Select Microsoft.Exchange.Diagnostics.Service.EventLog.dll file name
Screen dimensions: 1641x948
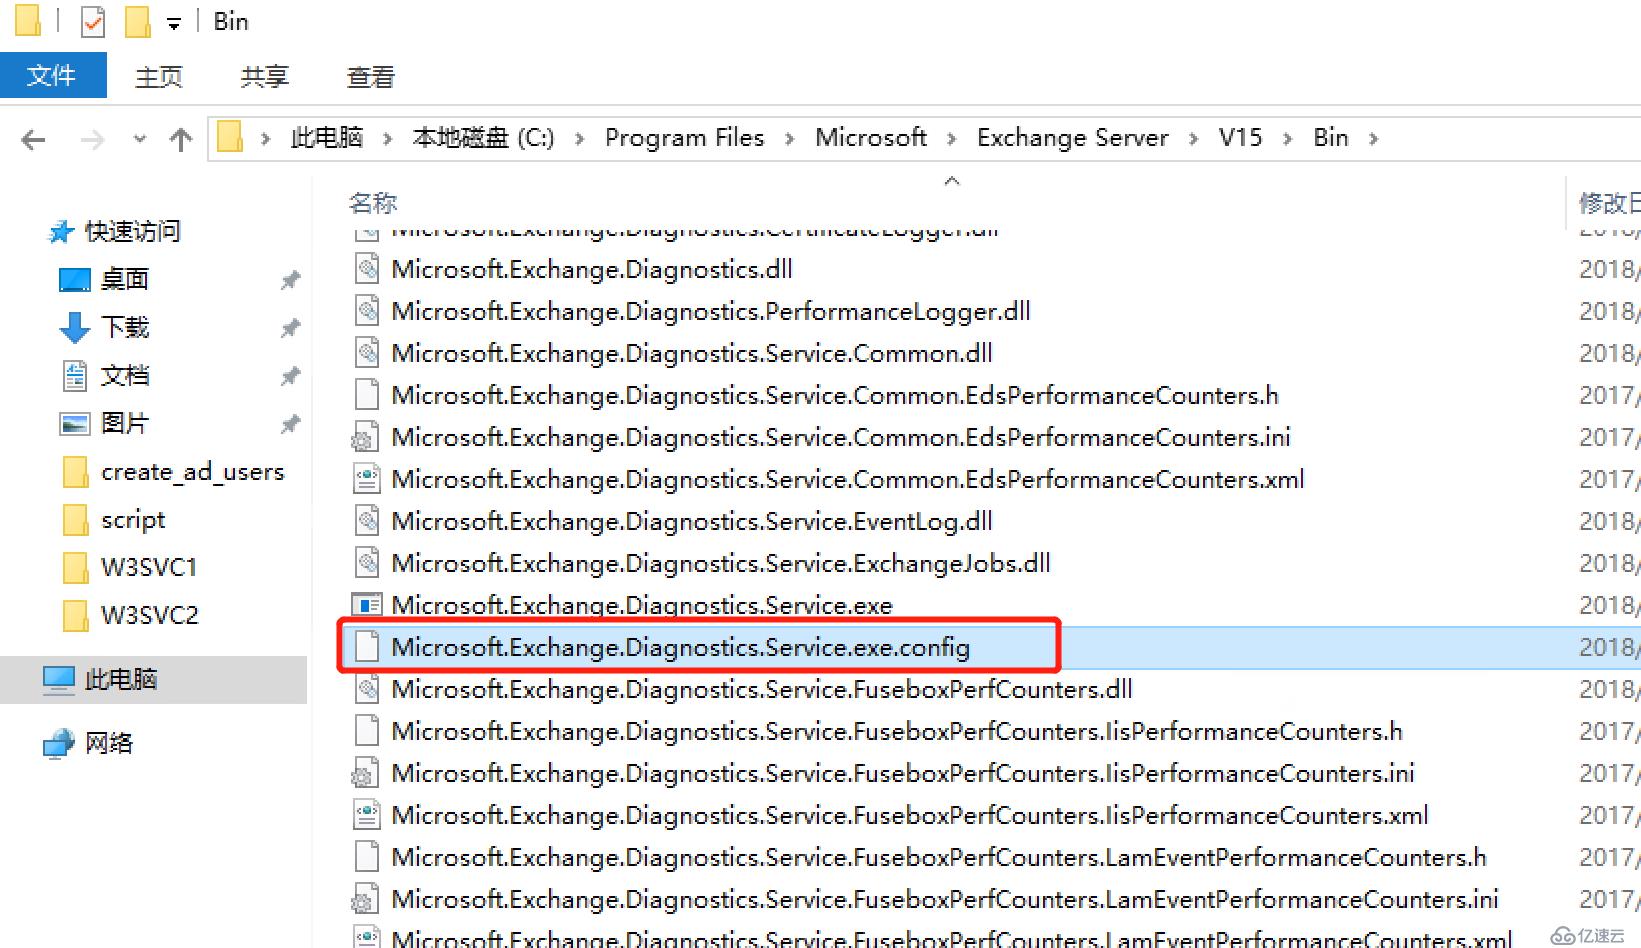tap(692, 521)
